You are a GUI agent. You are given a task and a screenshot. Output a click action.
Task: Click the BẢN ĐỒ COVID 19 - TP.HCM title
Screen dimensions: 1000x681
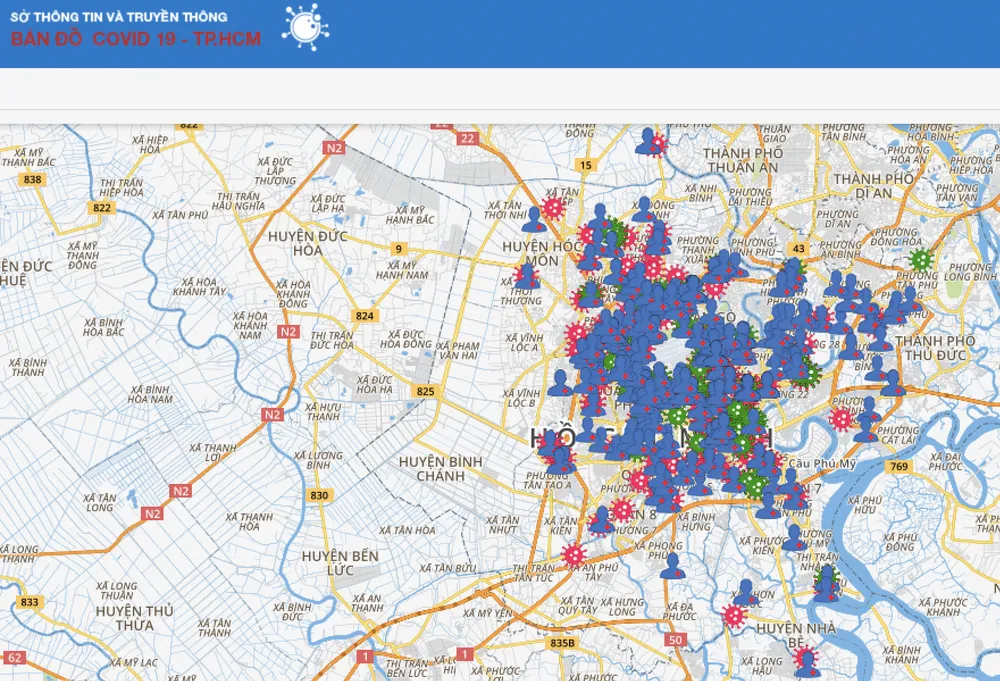136,39
